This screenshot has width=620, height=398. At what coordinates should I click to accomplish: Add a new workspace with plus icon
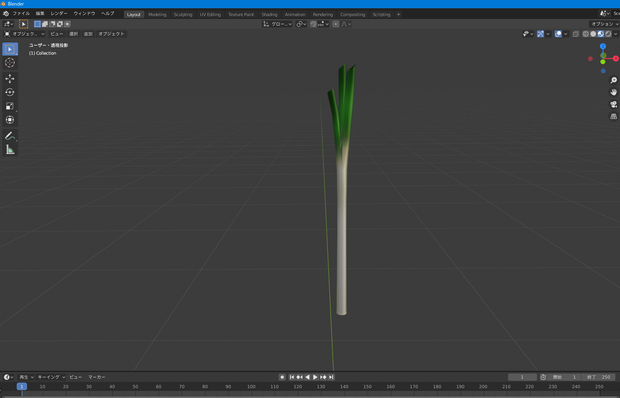398,15
